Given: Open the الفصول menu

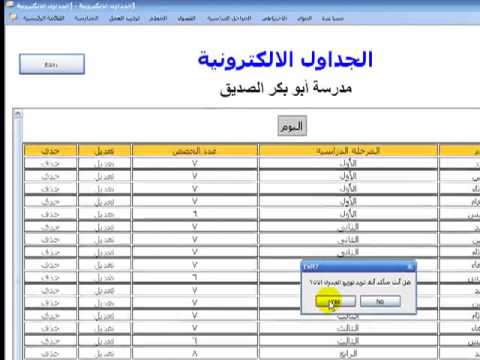Looking at the screenshot, I should 186,18.
